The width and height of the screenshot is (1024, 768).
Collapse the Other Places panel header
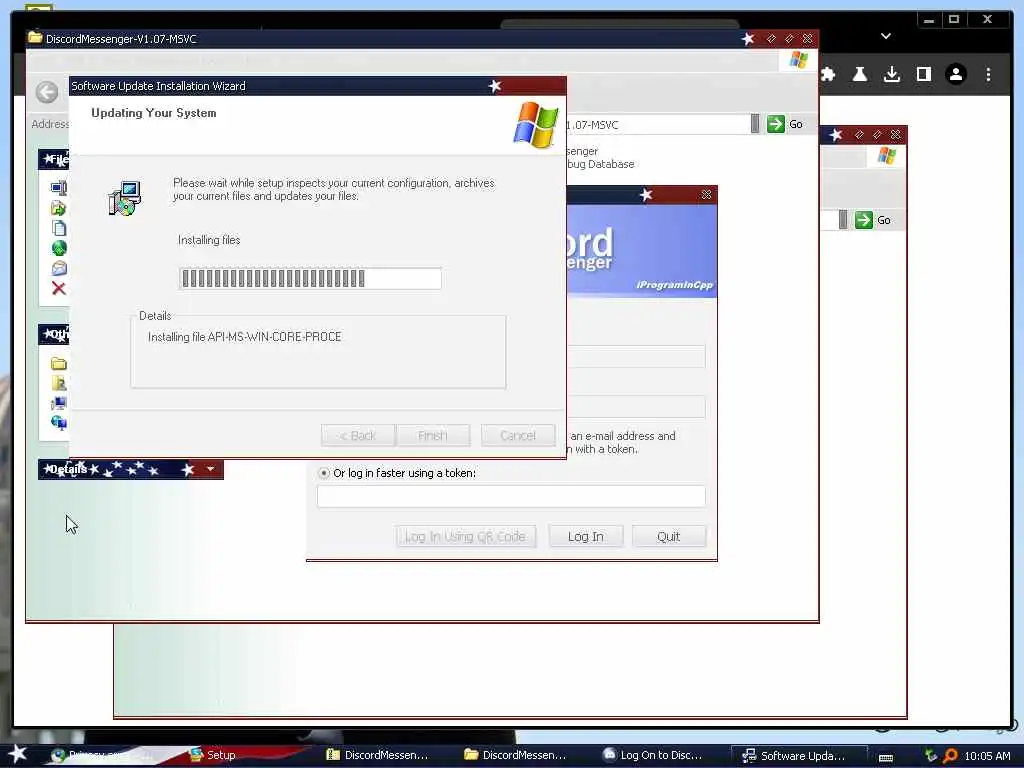54,334
